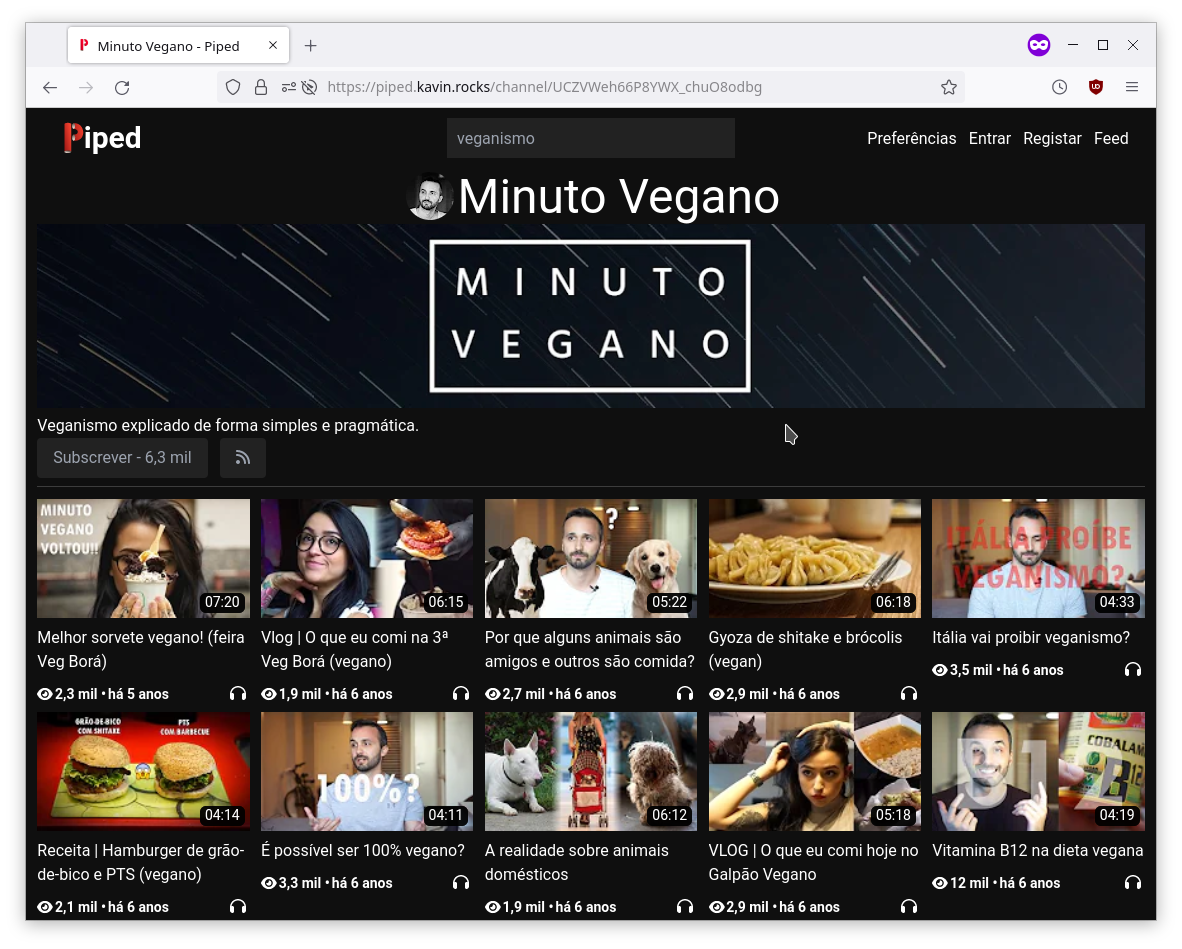Click the Minuto Vegano channel name heading
This screenshot has height=949, width=1182.
point(619,197)
